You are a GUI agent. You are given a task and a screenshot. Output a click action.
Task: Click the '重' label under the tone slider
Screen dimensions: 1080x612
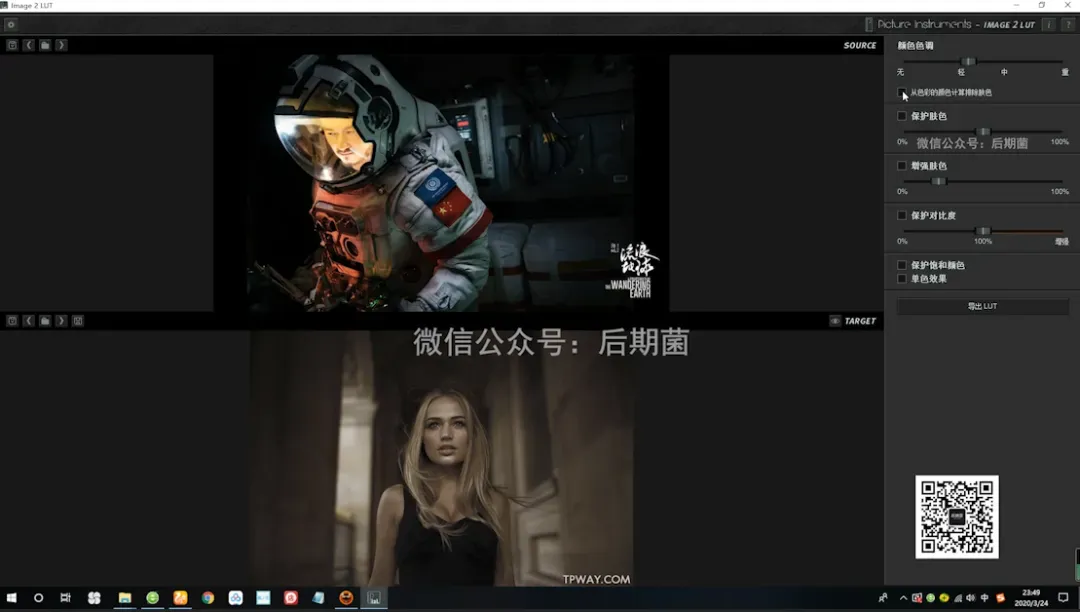click(x=1065, y=72)
